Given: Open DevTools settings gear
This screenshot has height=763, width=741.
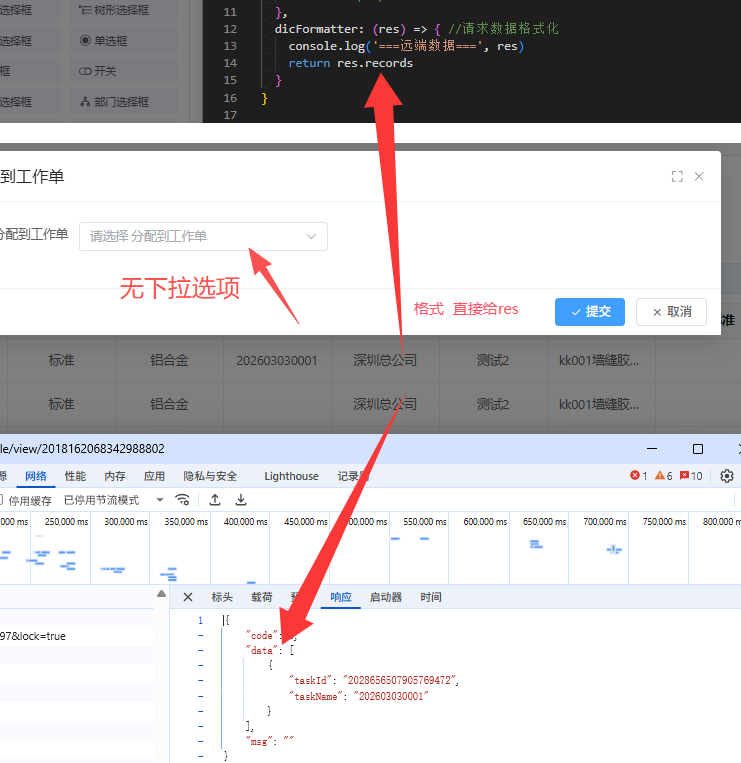Looking at the screenshot, I should (727, 476).
